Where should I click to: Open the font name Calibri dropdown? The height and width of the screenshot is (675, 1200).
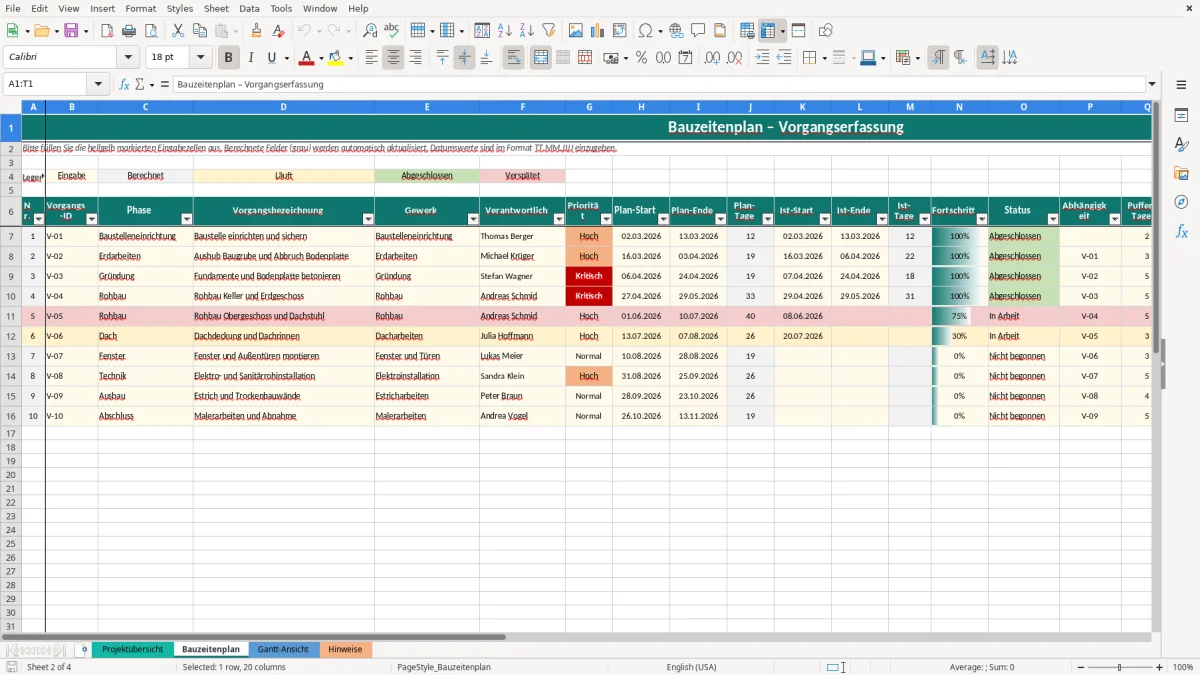click(128, 58)
